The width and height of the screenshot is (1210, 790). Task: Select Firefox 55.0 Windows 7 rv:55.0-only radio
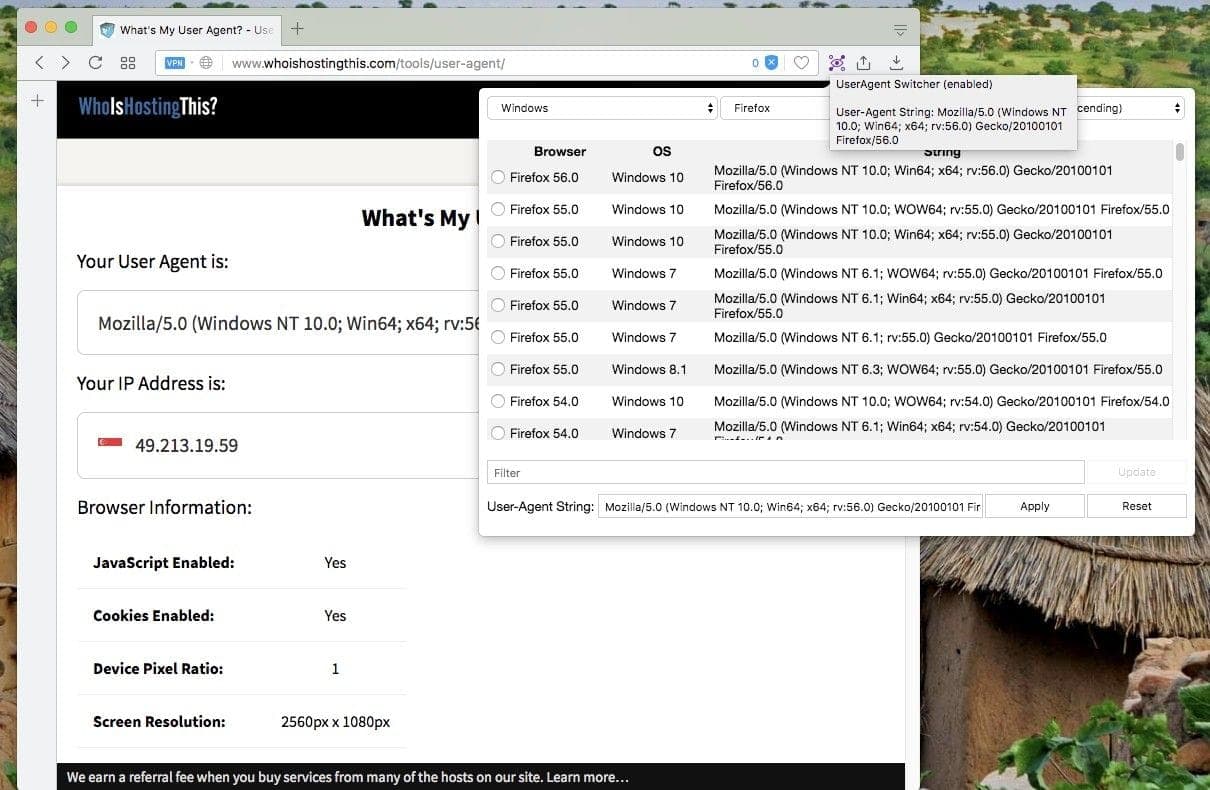(498, 338)
